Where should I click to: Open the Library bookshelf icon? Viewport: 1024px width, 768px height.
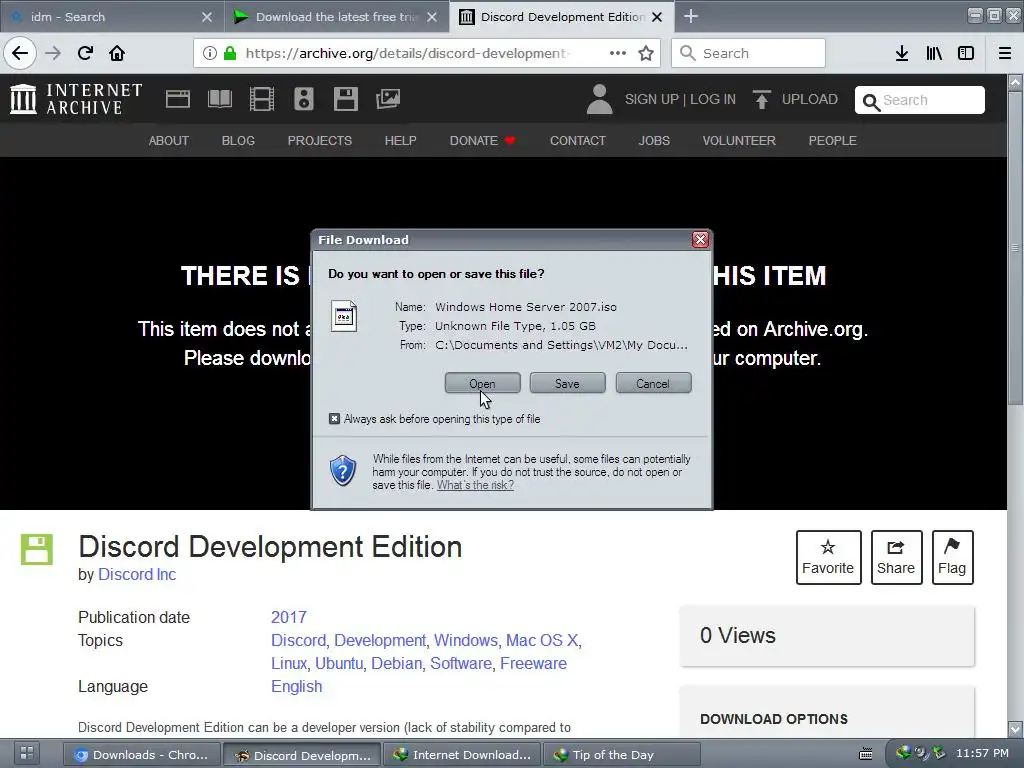(934, 53)
